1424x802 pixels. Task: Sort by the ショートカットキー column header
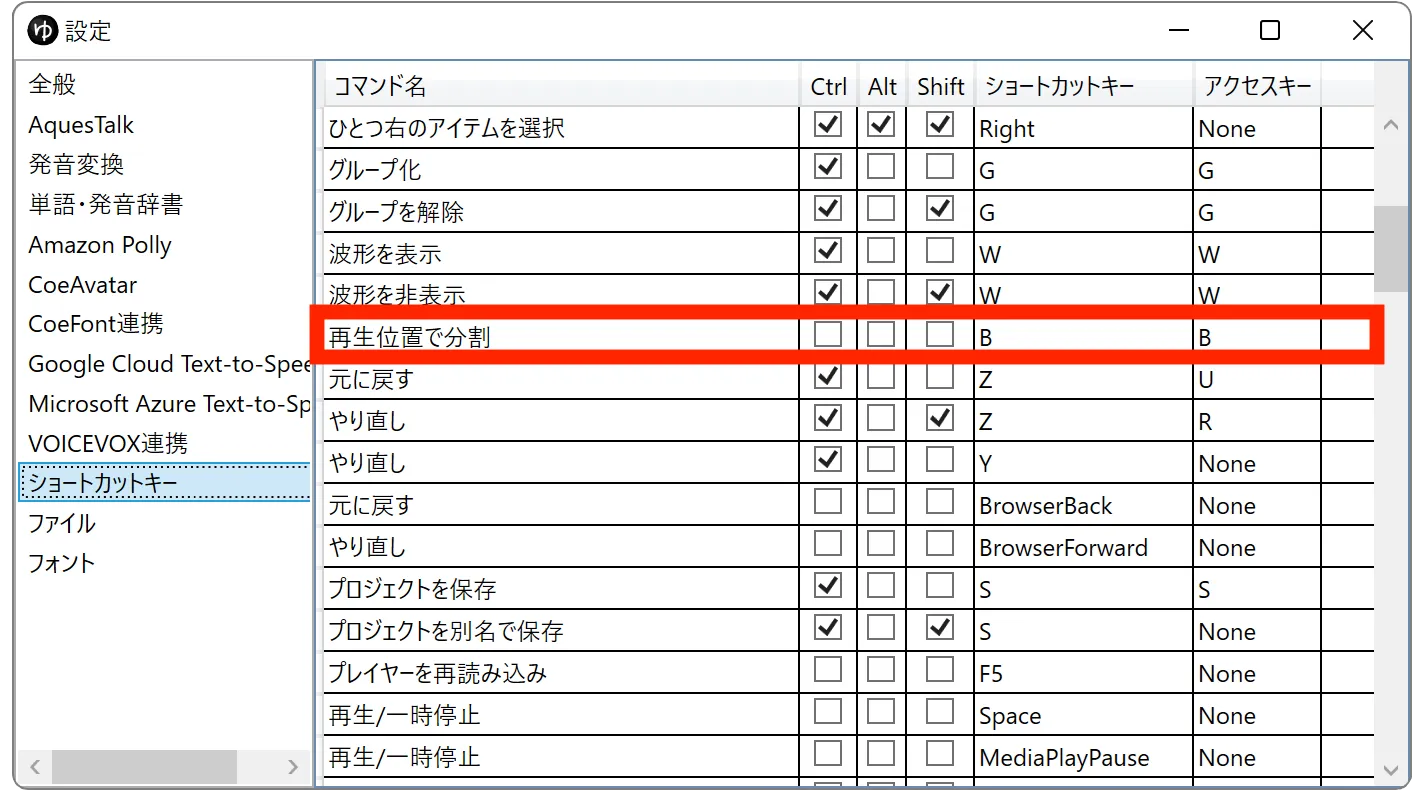point(1084,86)
